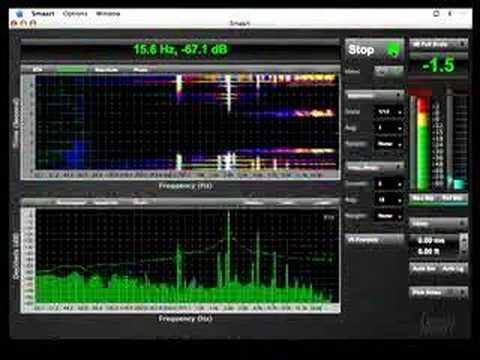Collapse the Spectrum settings section header
The height and width of the screenshot is (360, 480).
[374, 96]
